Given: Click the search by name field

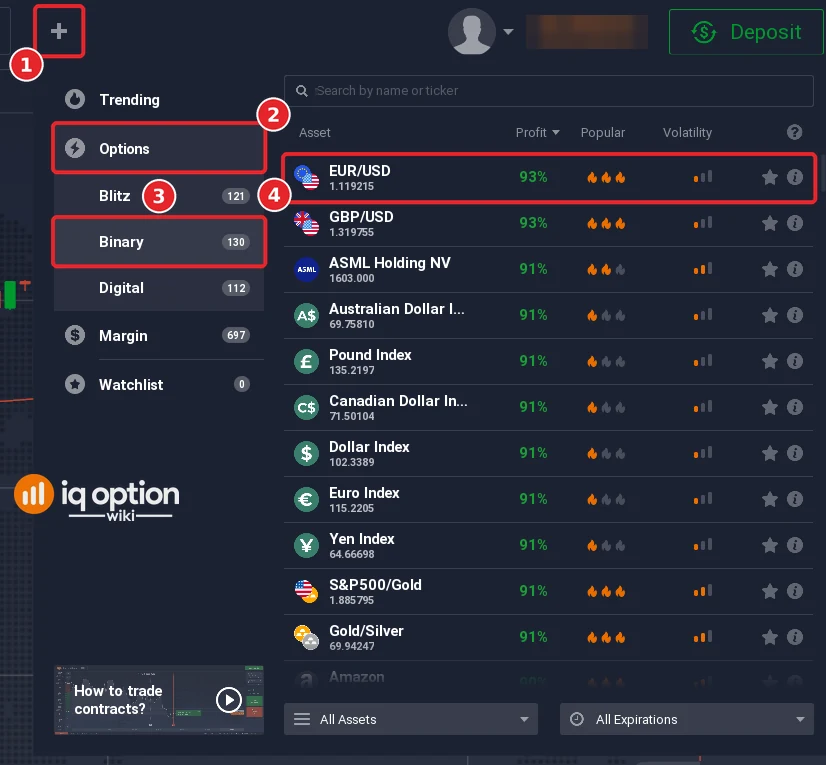Looking at the screenshot, I should (x=548, y=91).
